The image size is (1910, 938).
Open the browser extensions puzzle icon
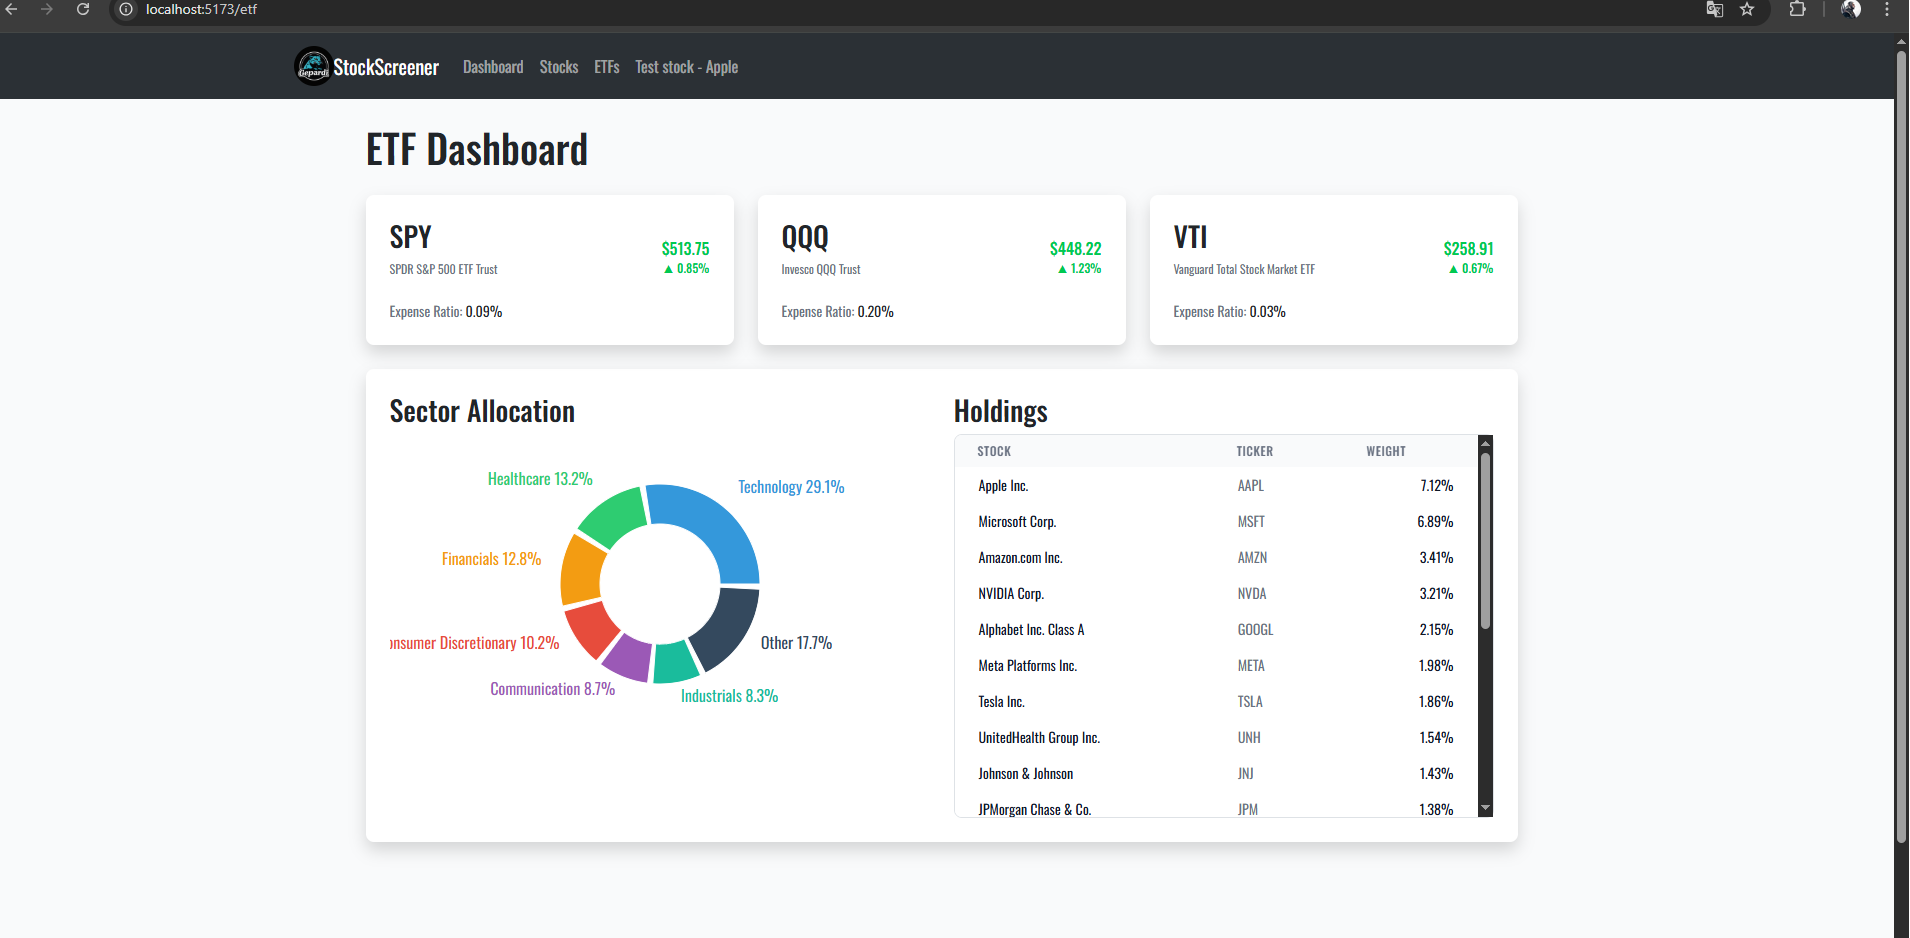(x=1797, y=10)
